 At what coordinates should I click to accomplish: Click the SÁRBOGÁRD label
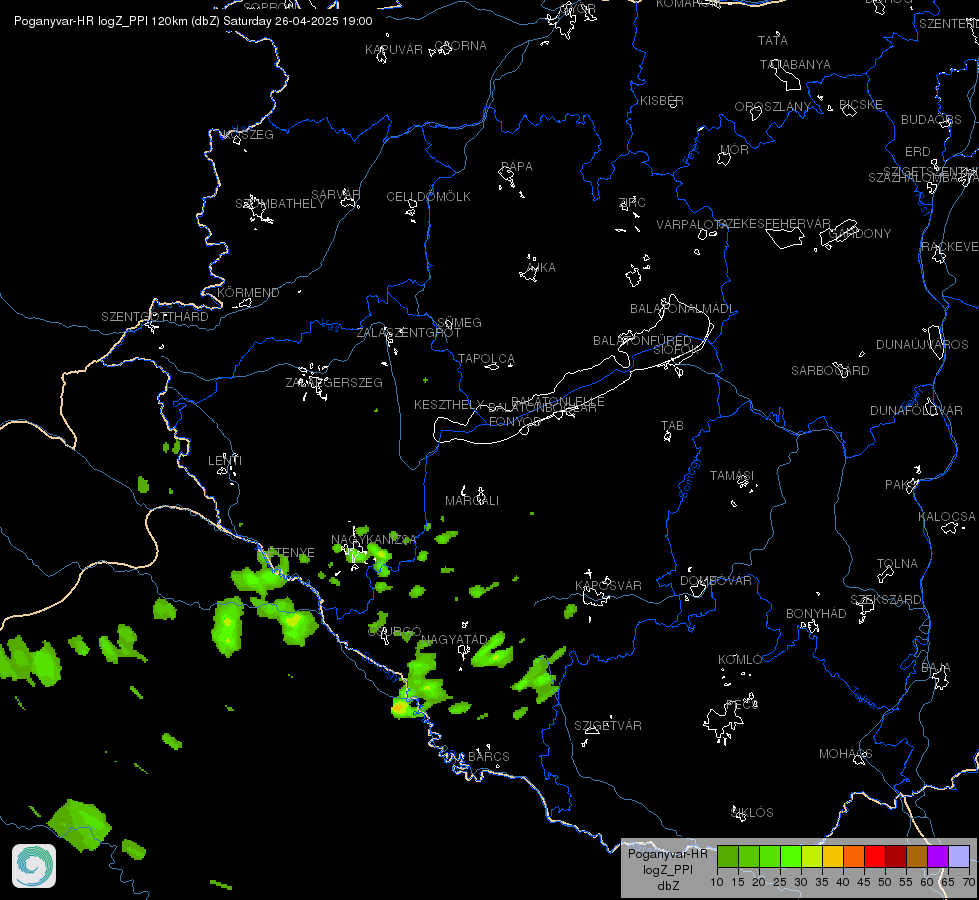point(830,371)
